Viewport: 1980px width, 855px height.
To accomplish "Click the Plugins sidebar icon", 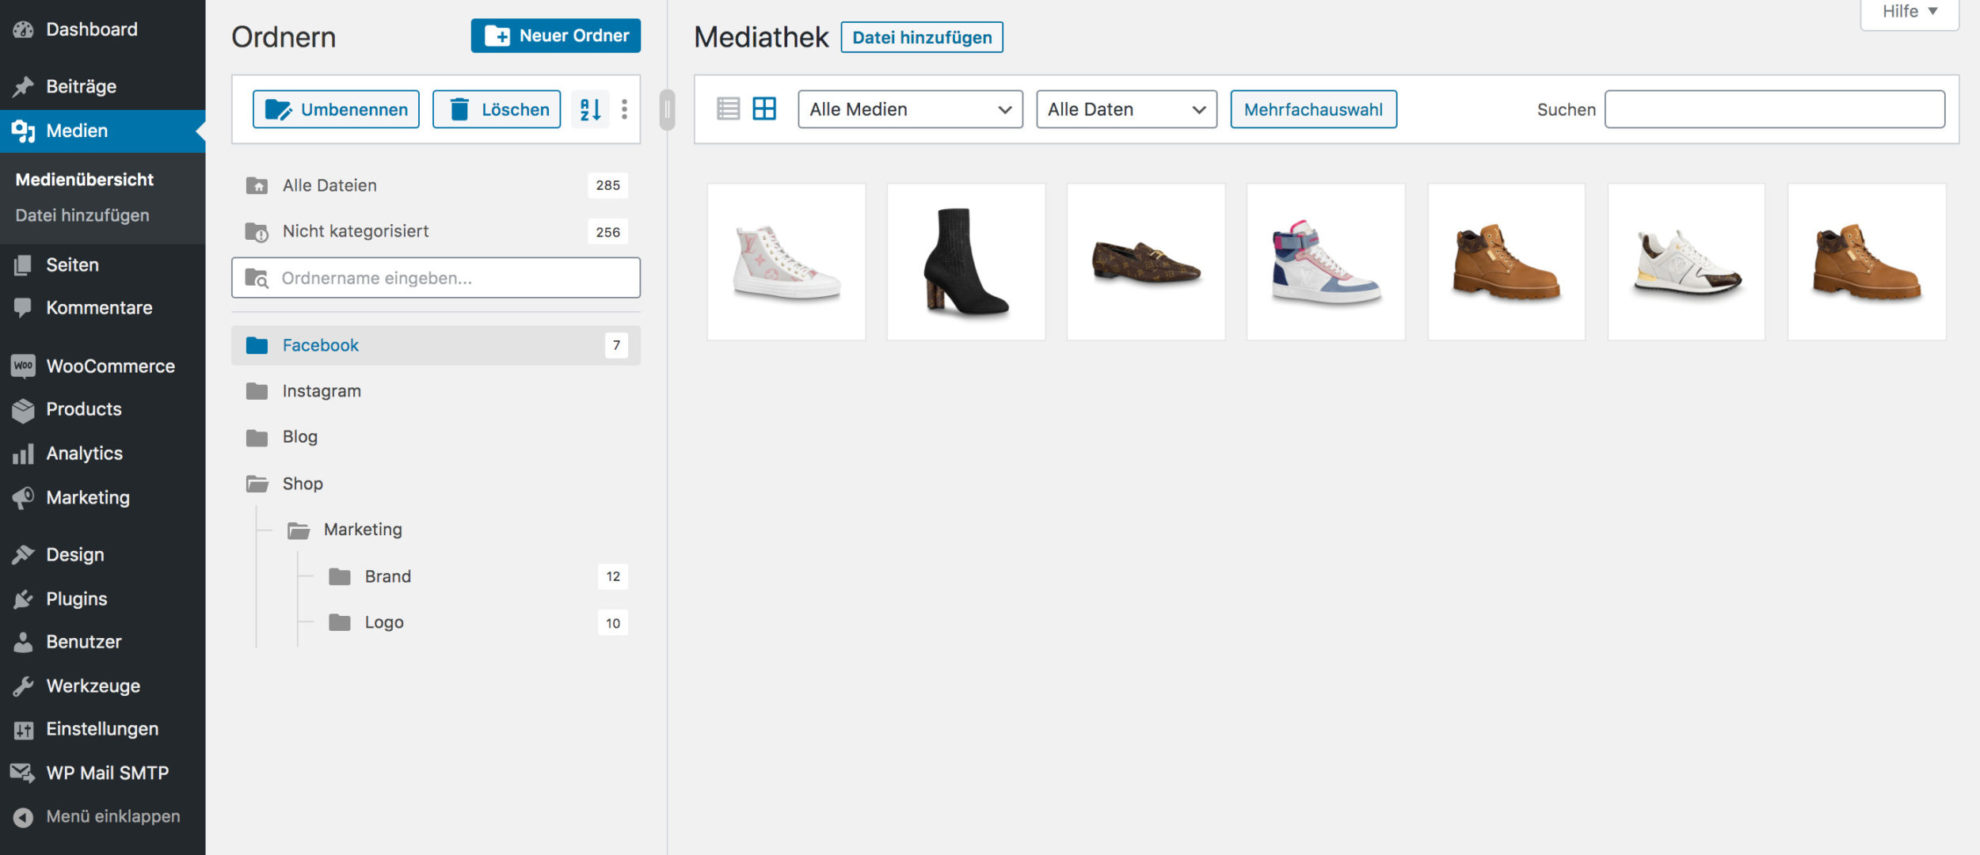I will tap(23, 599).
